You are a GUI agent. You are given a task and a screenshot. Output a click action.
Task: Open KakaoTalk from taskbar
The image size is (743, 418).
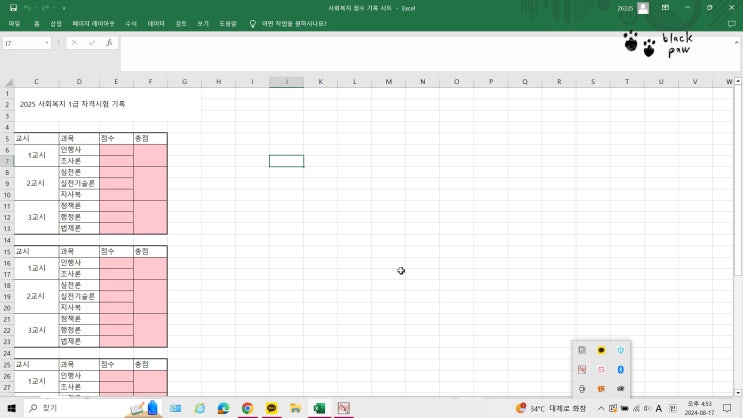tap(272, 408)
